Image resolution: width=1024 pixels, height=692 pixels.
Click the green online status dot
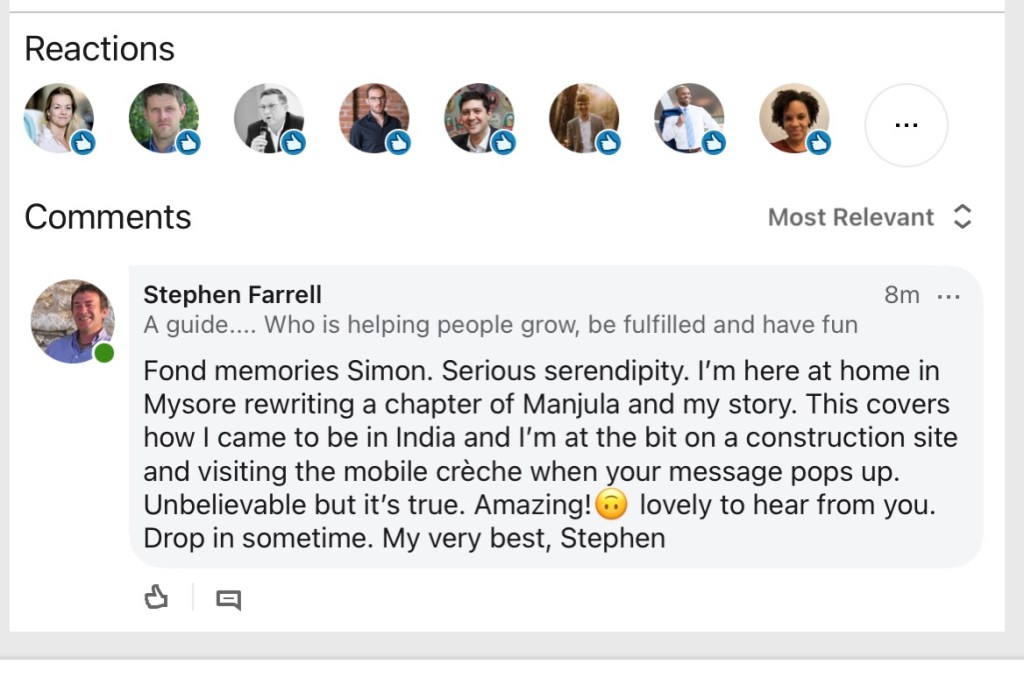click(104, 353)
